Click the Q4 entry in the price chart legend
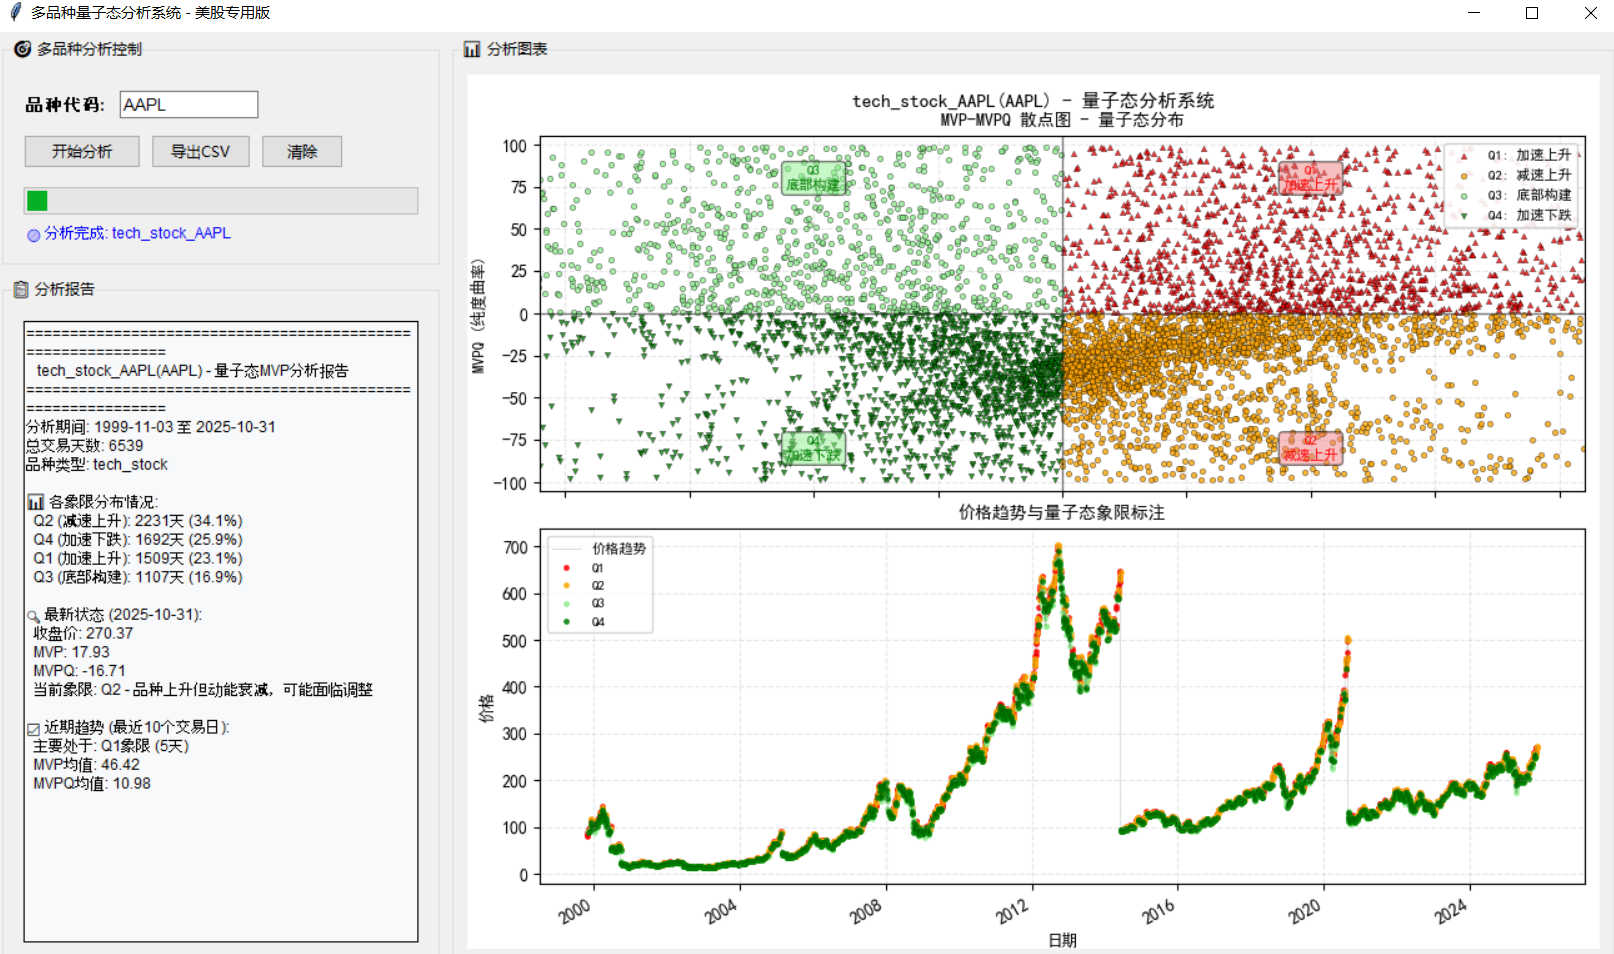Image resolution: width=1614 pixels, height=954 pixels. click(x=598, y=622)
